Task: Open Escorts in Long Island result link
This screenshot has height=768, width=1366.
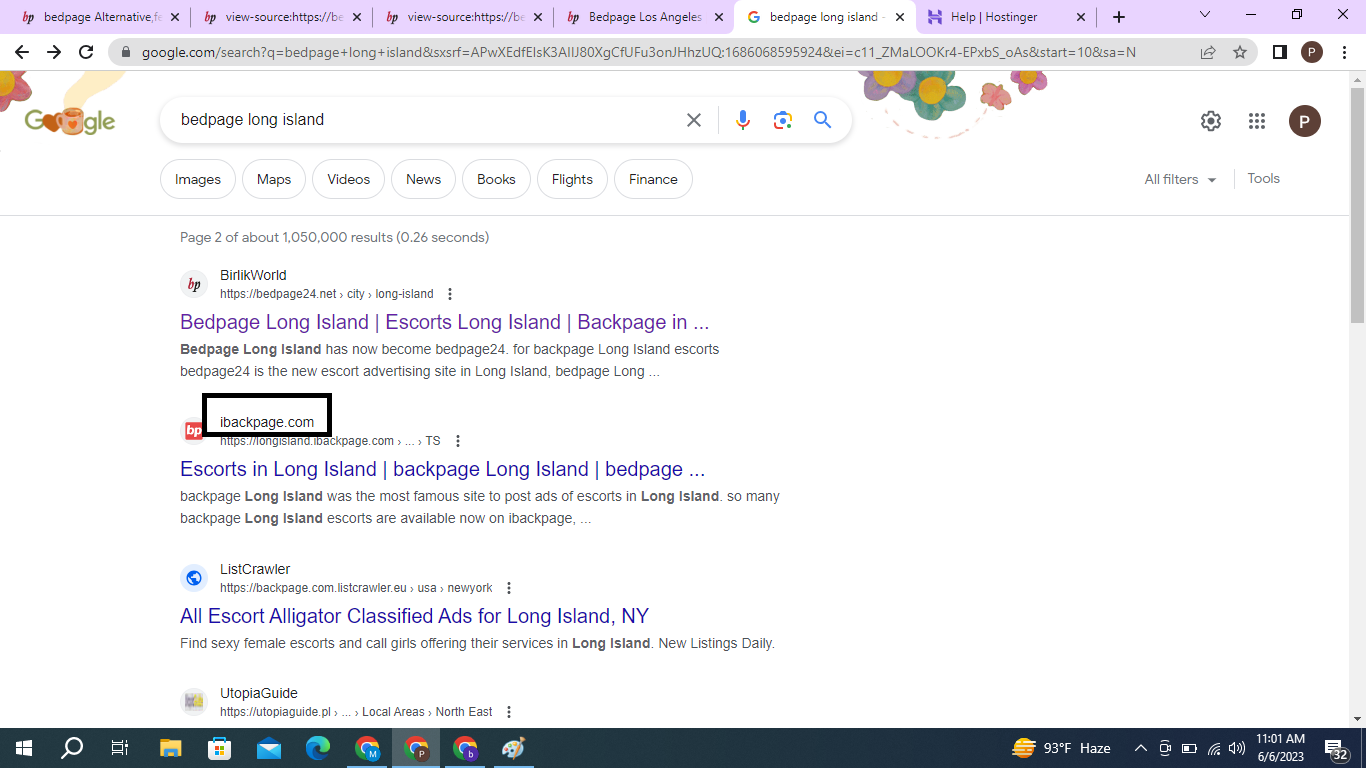Action: (443, 469)
